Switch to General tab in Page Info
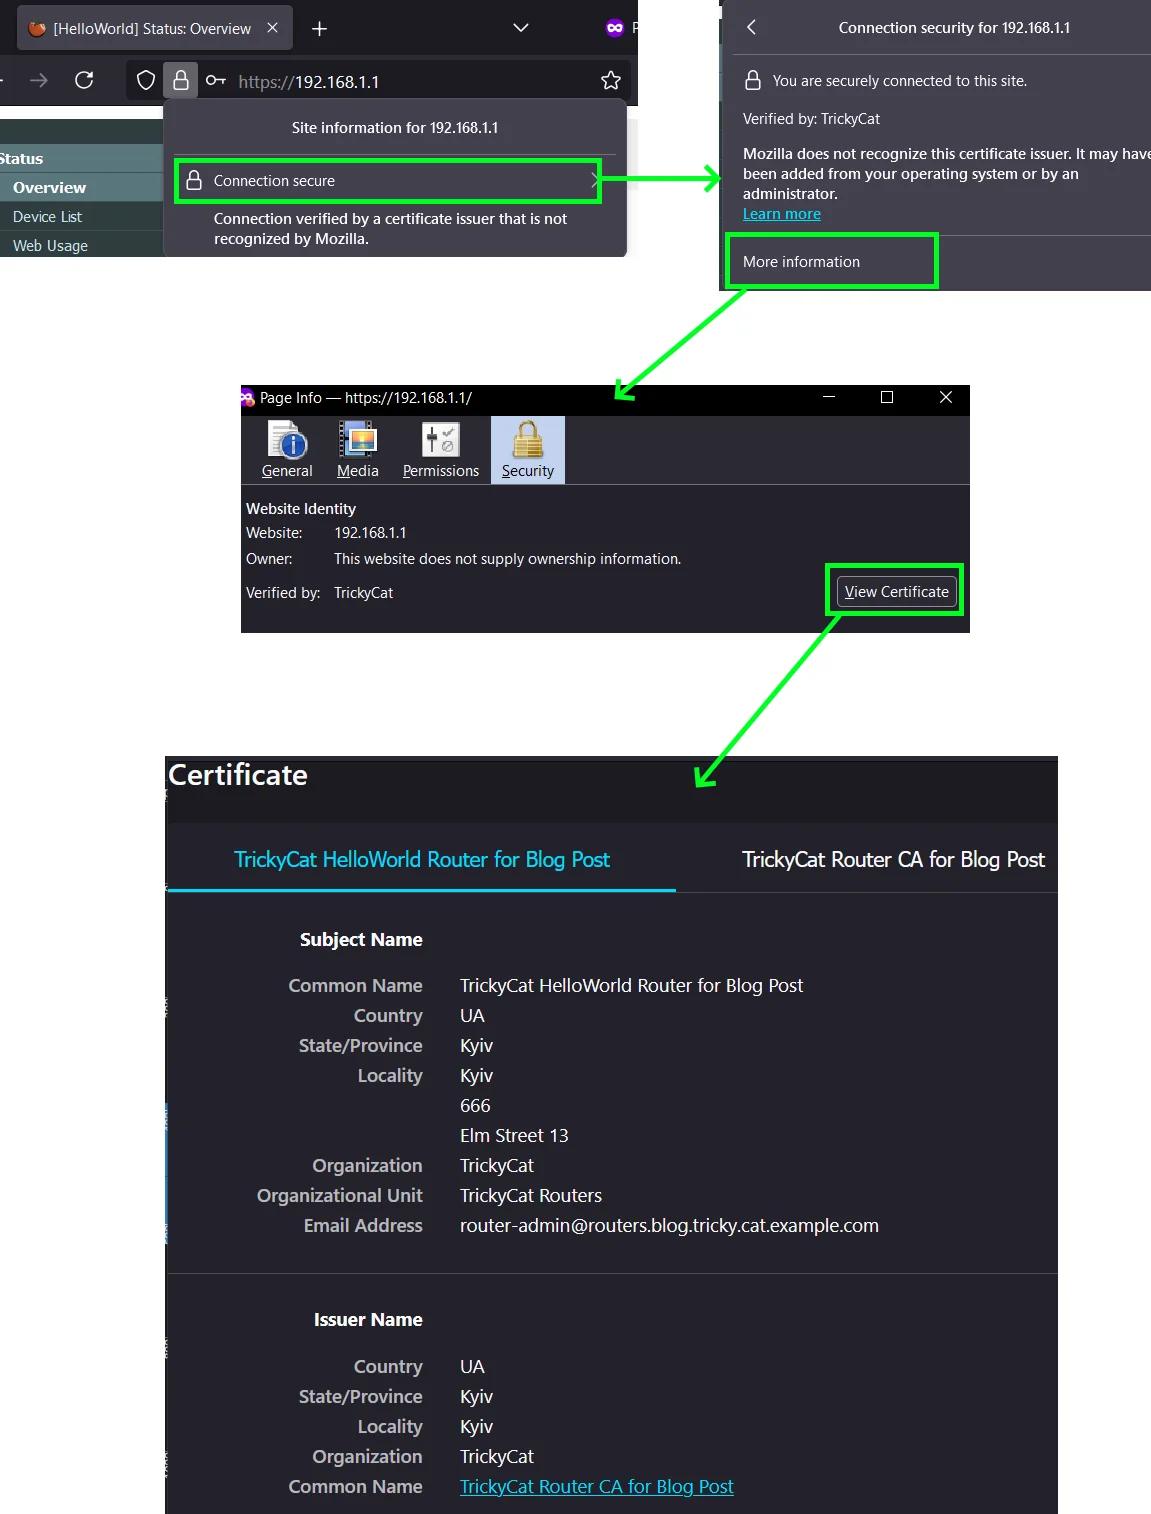Image resolution: width=1151 pixels, height=1514 pixels. pos(287,450)
